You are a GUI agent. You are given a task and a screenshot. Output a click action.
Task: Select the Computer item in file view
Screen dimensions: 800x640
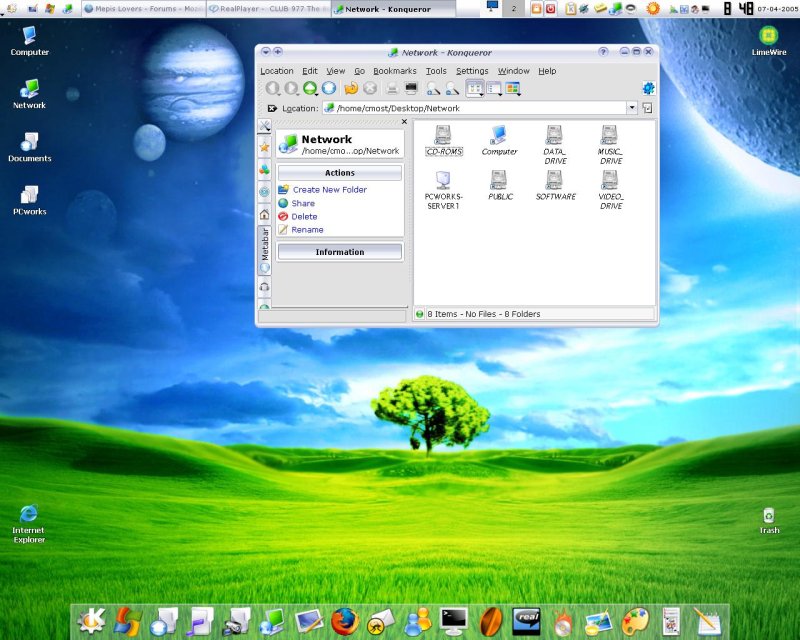(499, 140)
